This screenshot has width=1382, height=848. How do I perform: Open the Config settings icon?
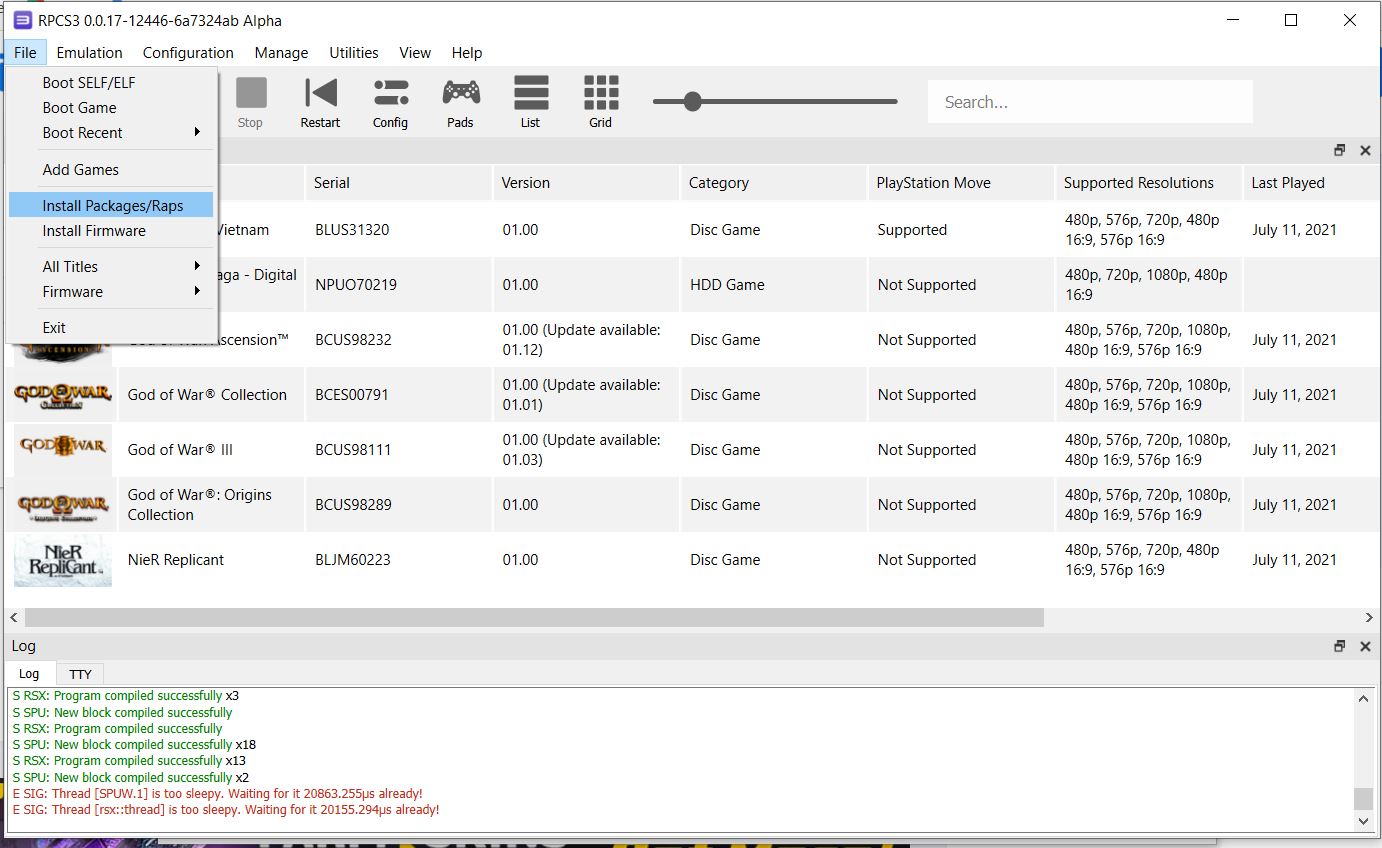click(390, 102)
